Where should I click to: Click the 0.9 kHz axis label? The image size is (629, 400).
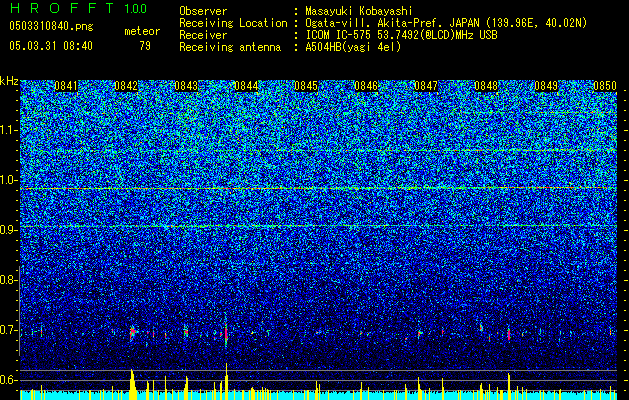(9, 230)
